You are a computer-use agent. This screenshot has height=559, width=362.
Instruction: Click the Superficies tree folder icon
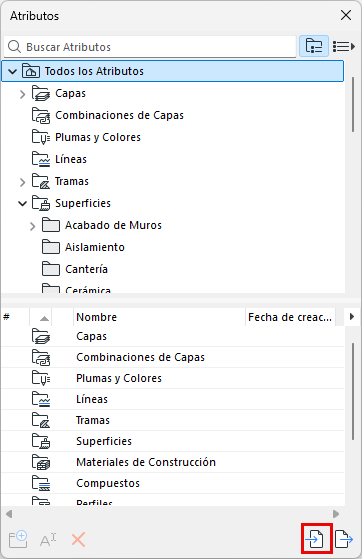[41, 203]
